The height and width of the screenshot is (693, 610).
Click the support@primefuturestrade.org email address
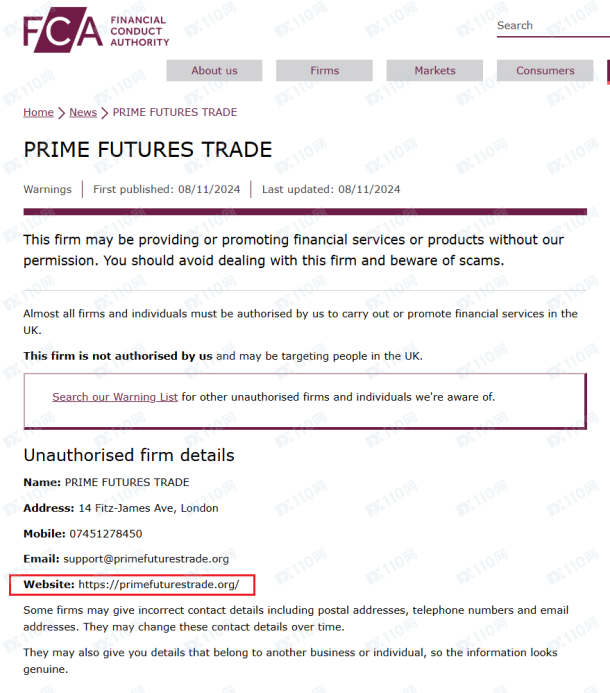(x=146, y=559)
